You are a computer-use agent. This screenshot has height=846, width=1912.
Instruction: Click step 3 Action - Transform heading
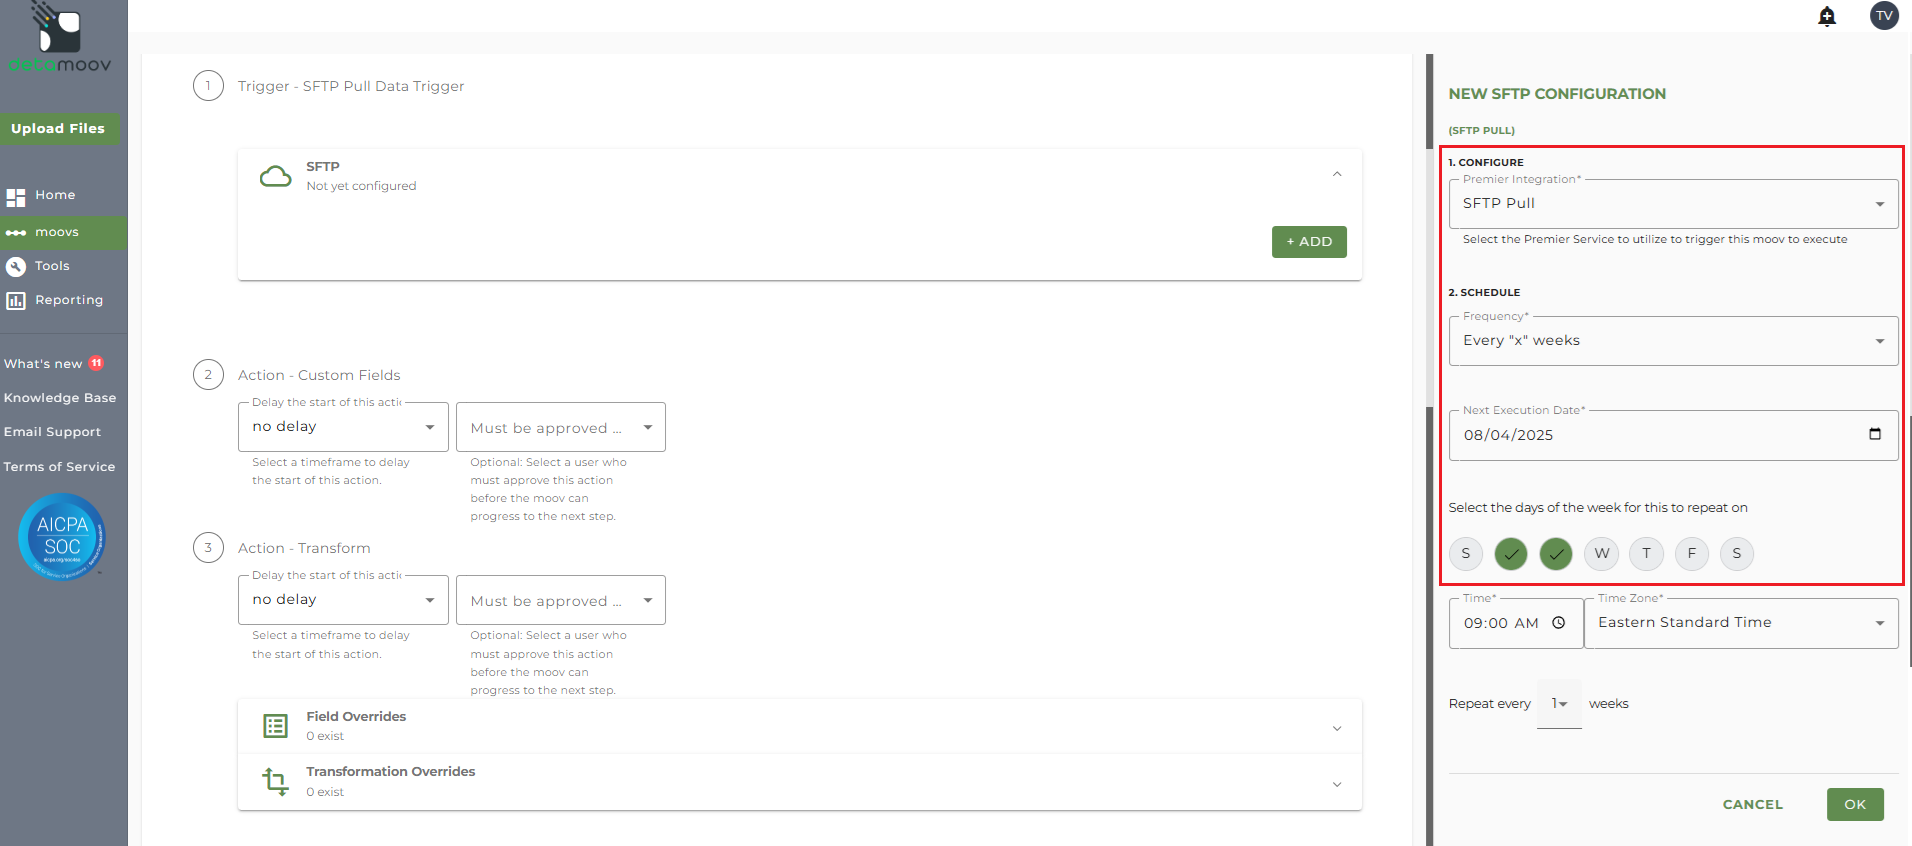point(304,548)
